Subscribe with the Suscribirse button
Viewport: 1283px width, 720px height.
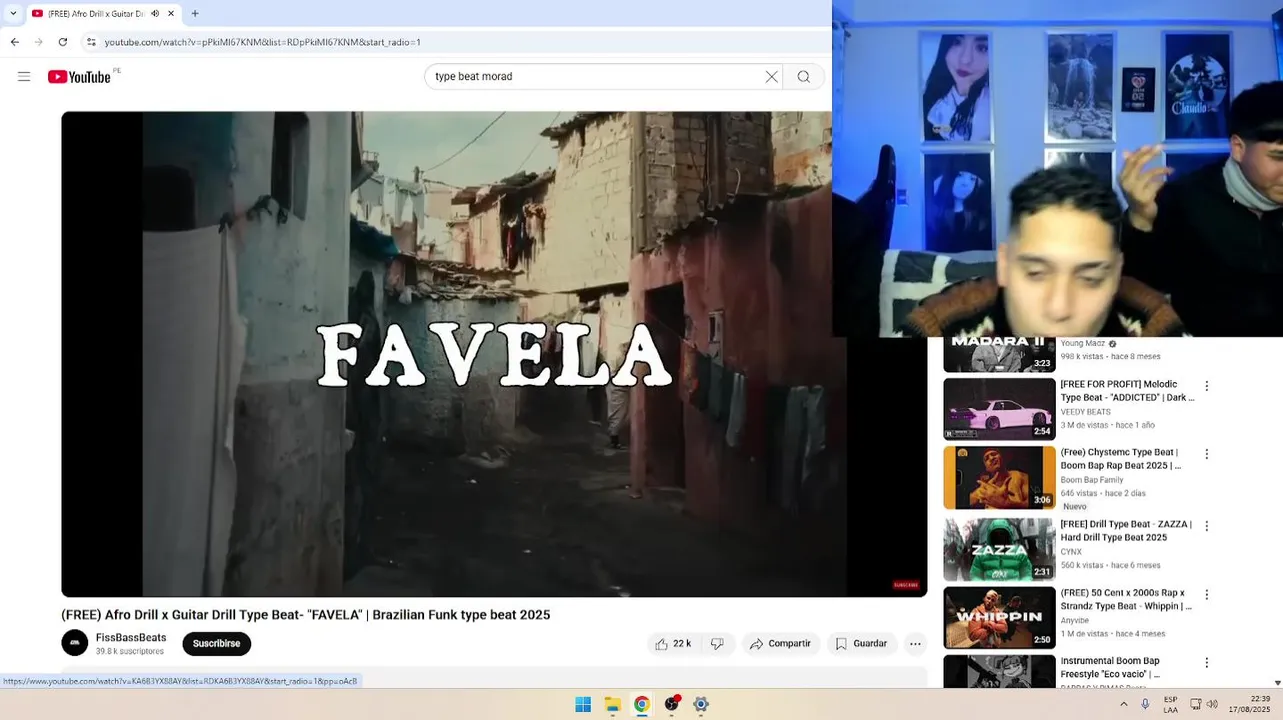coord(216,644)
